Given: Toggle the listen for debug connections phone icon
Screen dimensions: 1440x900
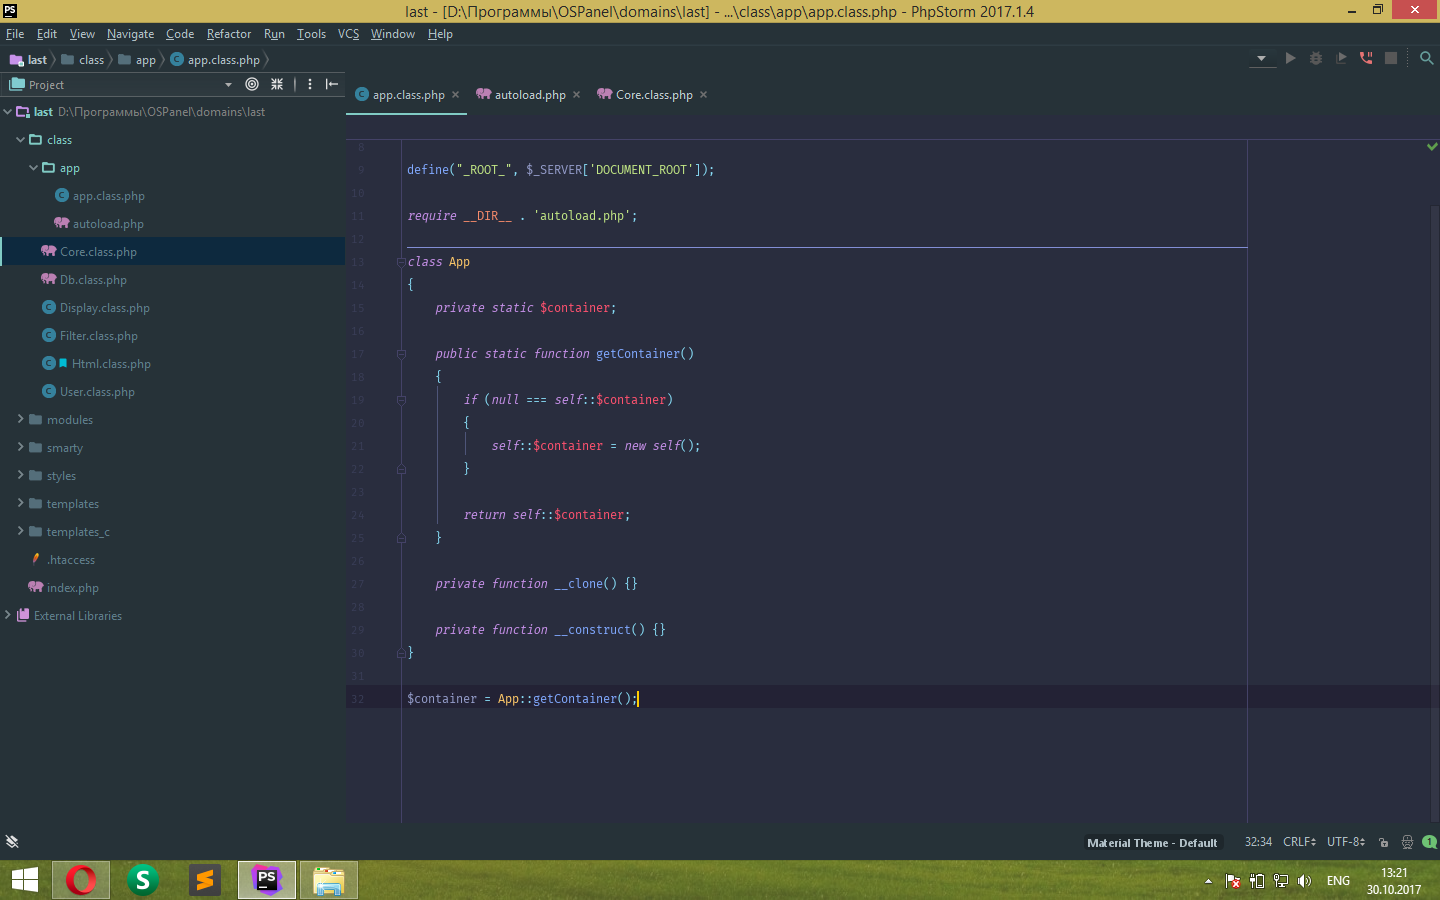Looking at the screenshot, I should pyautogui.click(x=1366, y=58).
